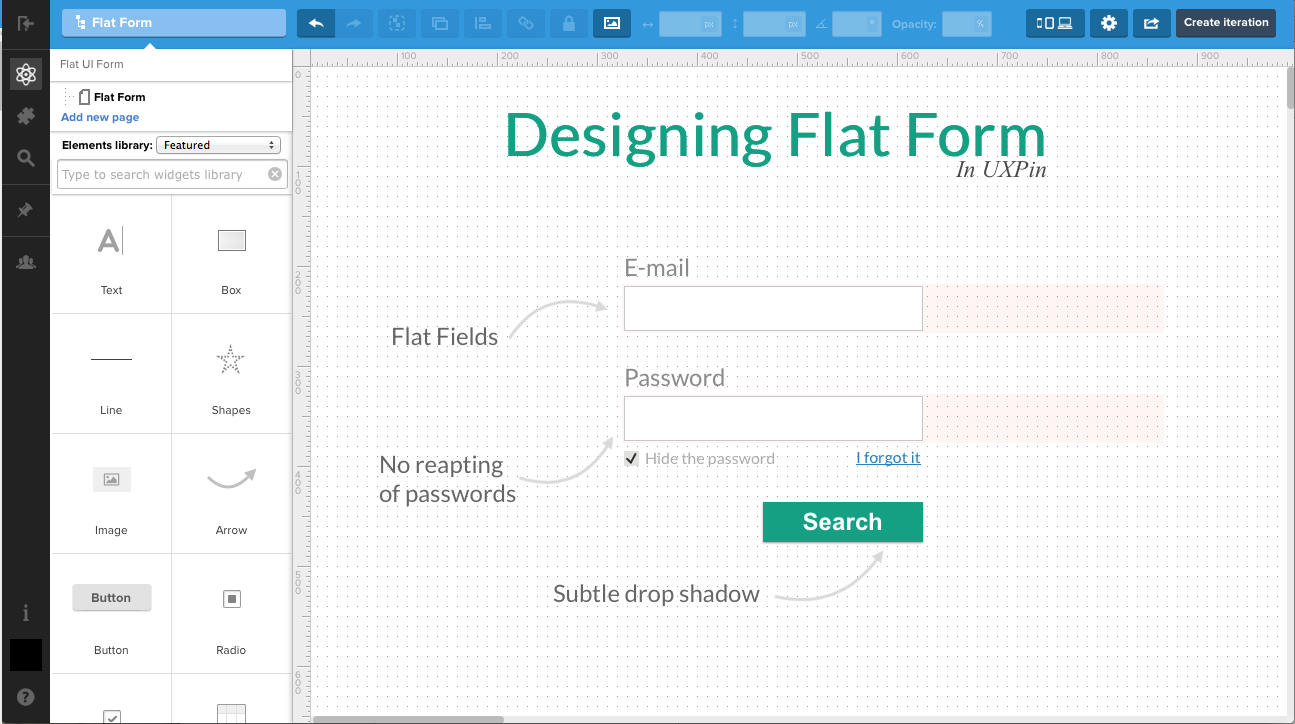Select the In UXPin subtitle text
Screen dimensions: 1295x724
1001,170
